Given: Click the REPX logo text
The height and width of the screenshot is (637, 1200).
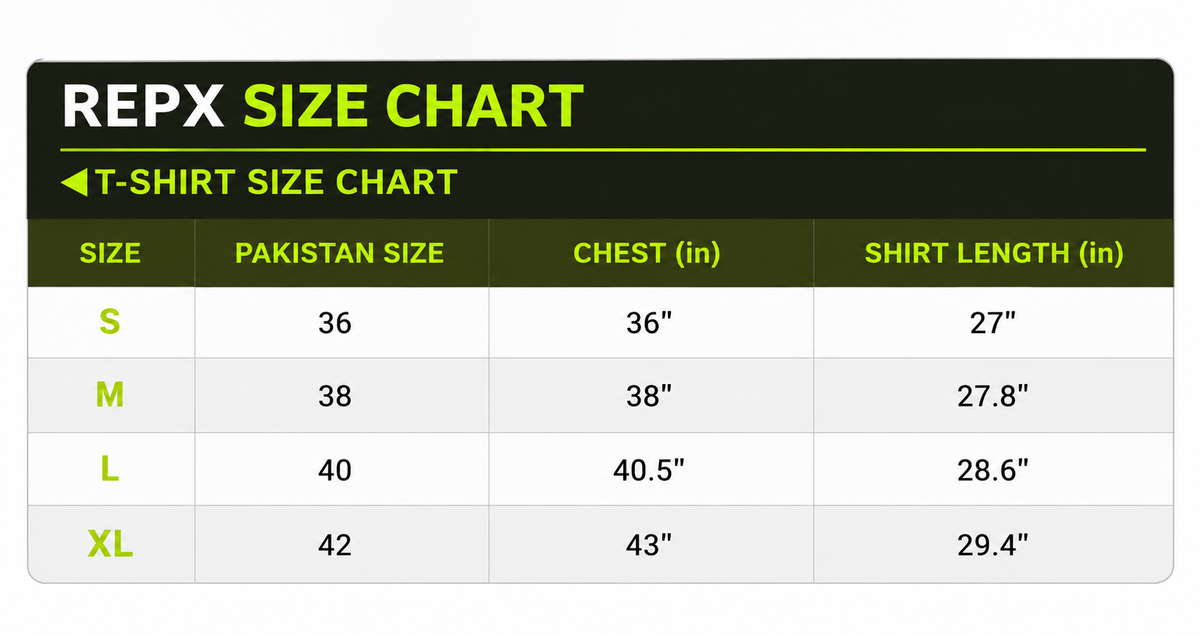Looking at the screenshot, I should (143, 106).
